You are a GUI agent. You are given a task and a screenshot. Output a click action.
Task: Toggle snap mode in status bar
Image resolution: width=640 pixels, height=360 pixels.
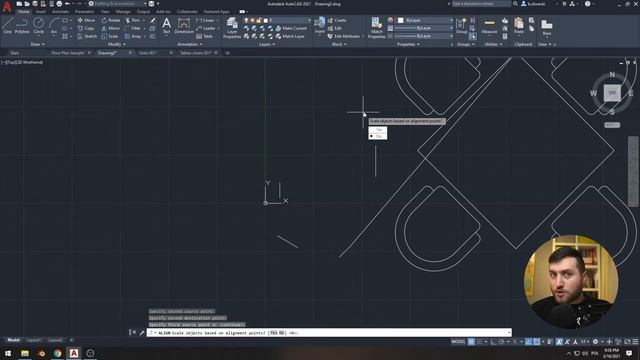[x=480, y=342]
